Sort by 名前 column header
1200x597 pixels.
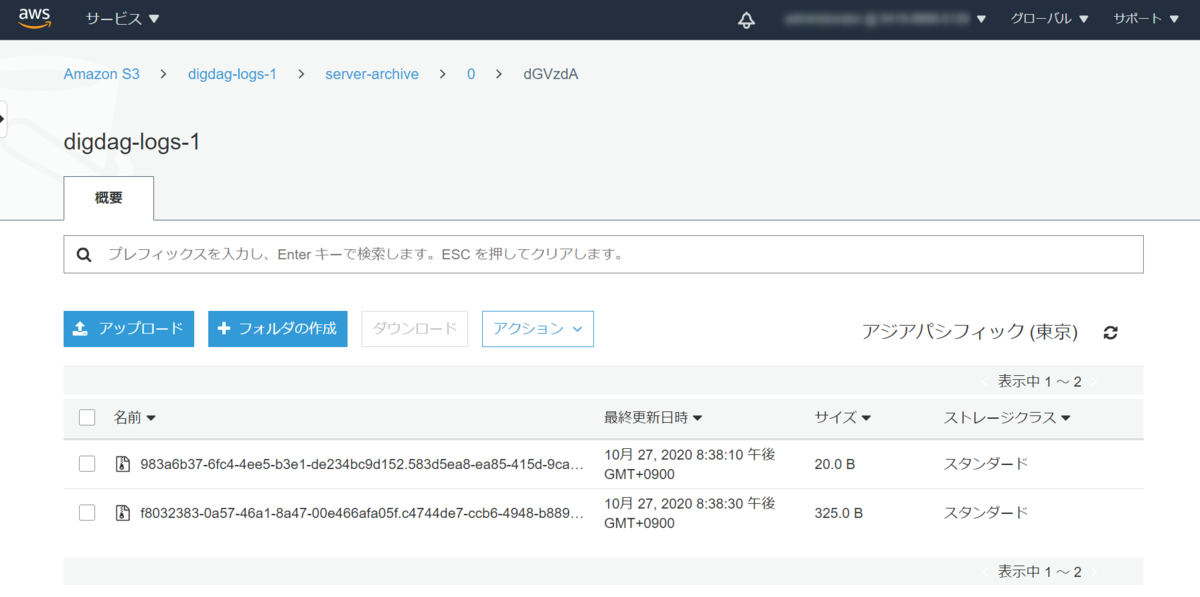(134, 417)
